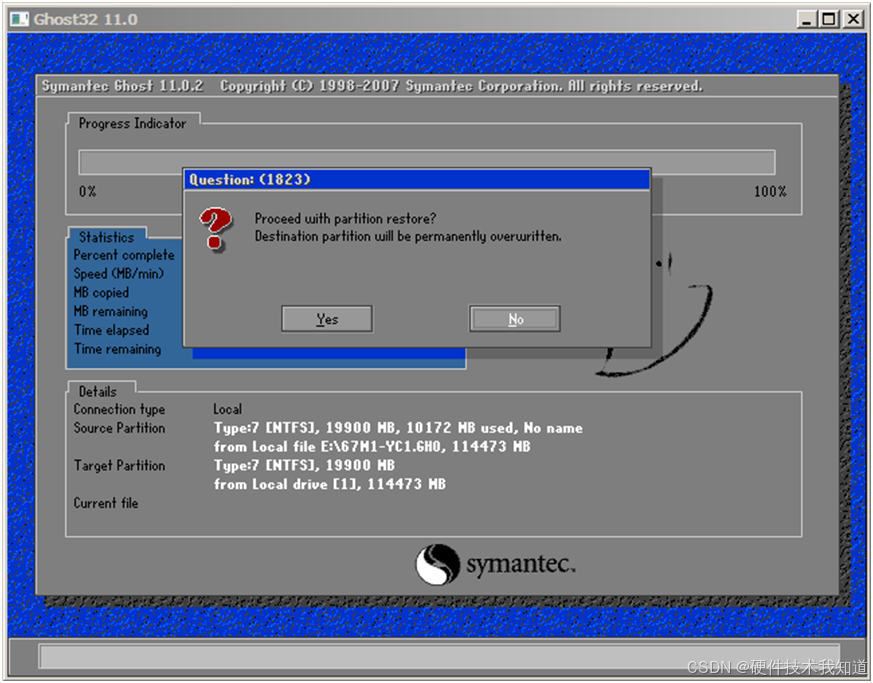Click the "from Local drive [1]" line
The image size is (873, 683).
[x=330, y=484]
